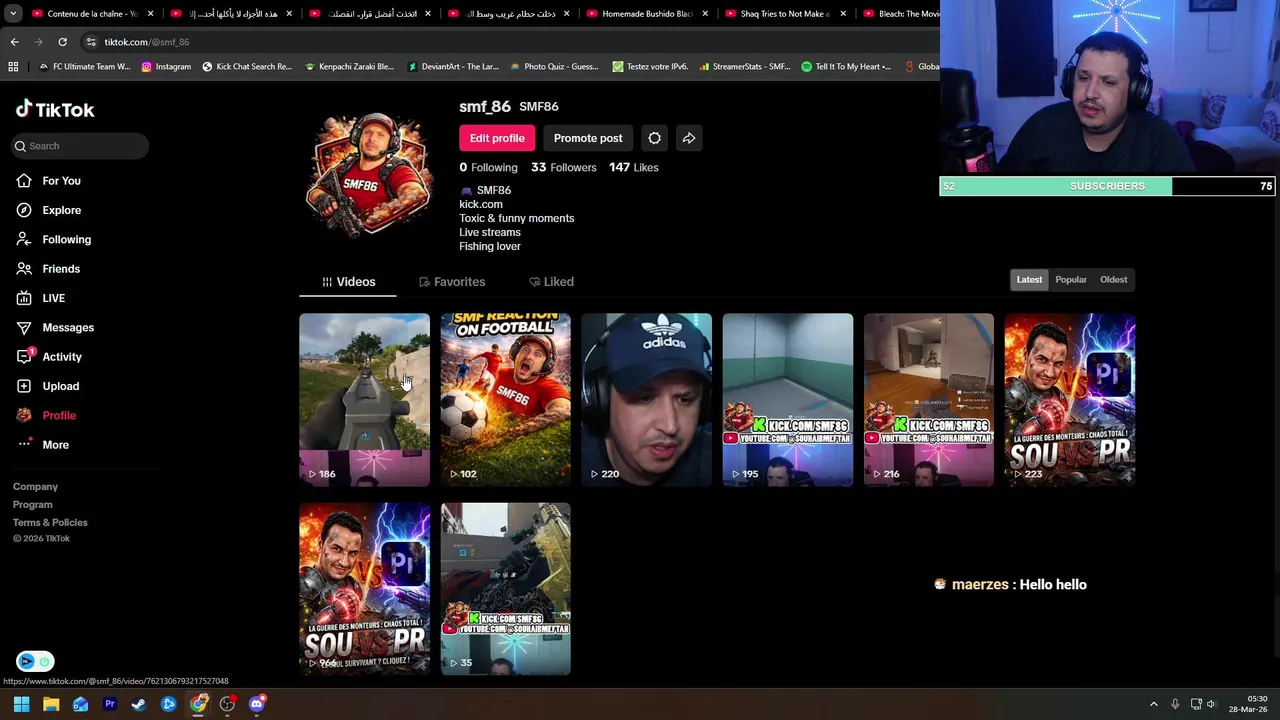
Task: Sort videos by Latest
Action: pos(1029,280)
